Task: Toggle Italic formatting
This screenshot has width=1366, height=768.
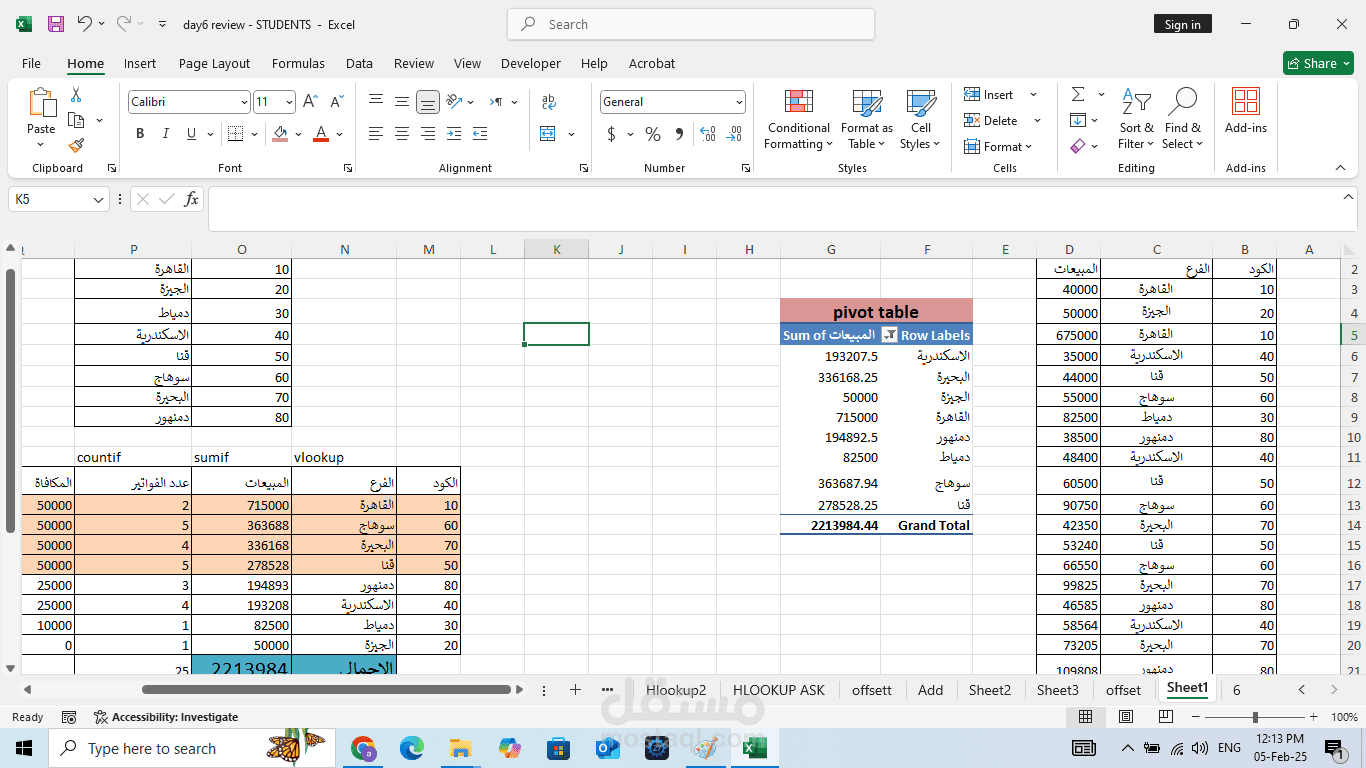Action: coord(165,134)
